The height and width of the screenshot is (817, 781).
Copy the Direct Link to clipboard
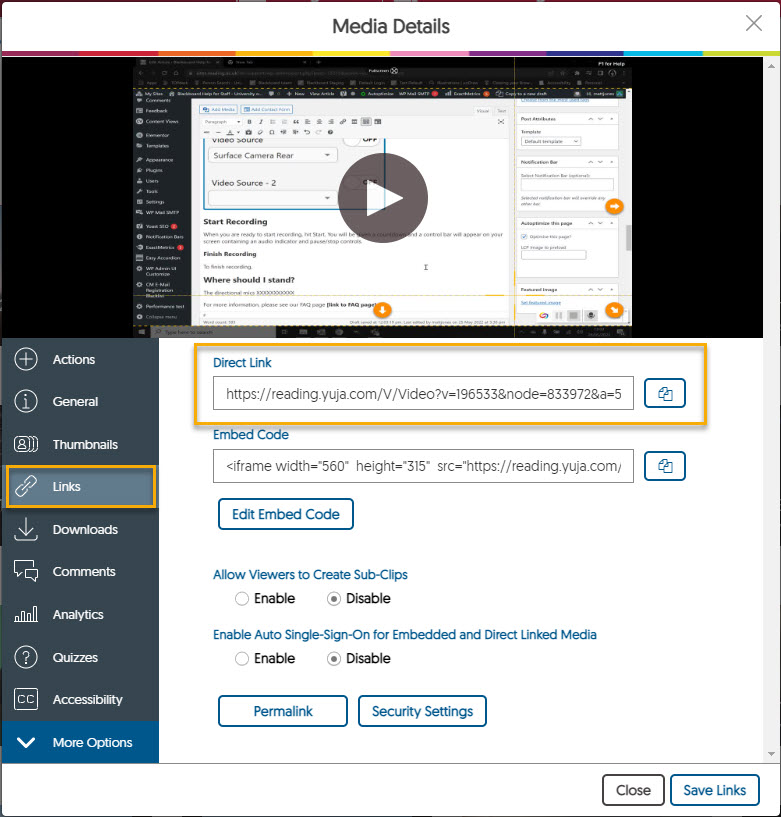coord(664,395)
